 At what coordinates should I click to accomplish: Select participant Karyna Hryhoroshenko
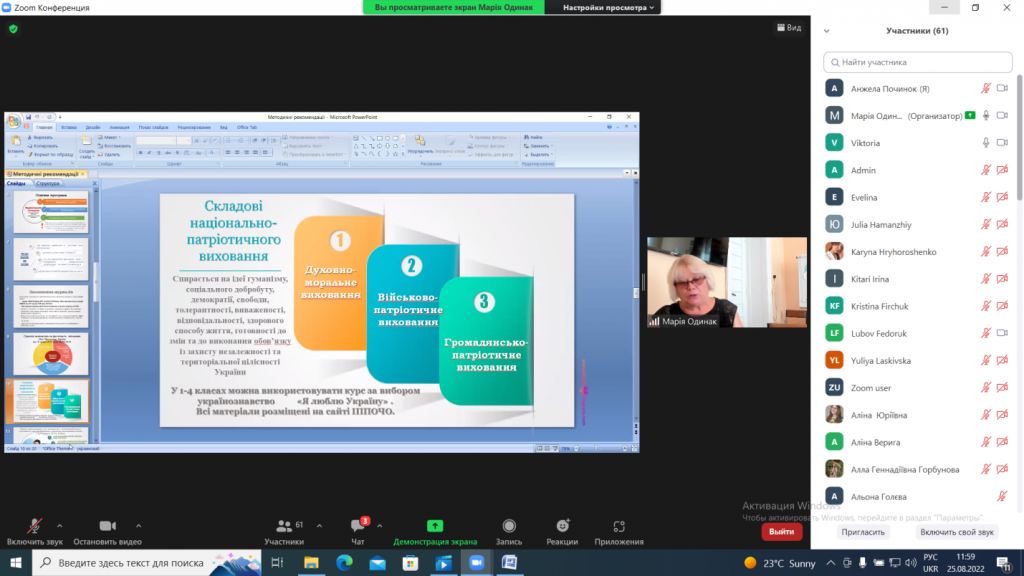pyautogui.click(x=918, y=251)
